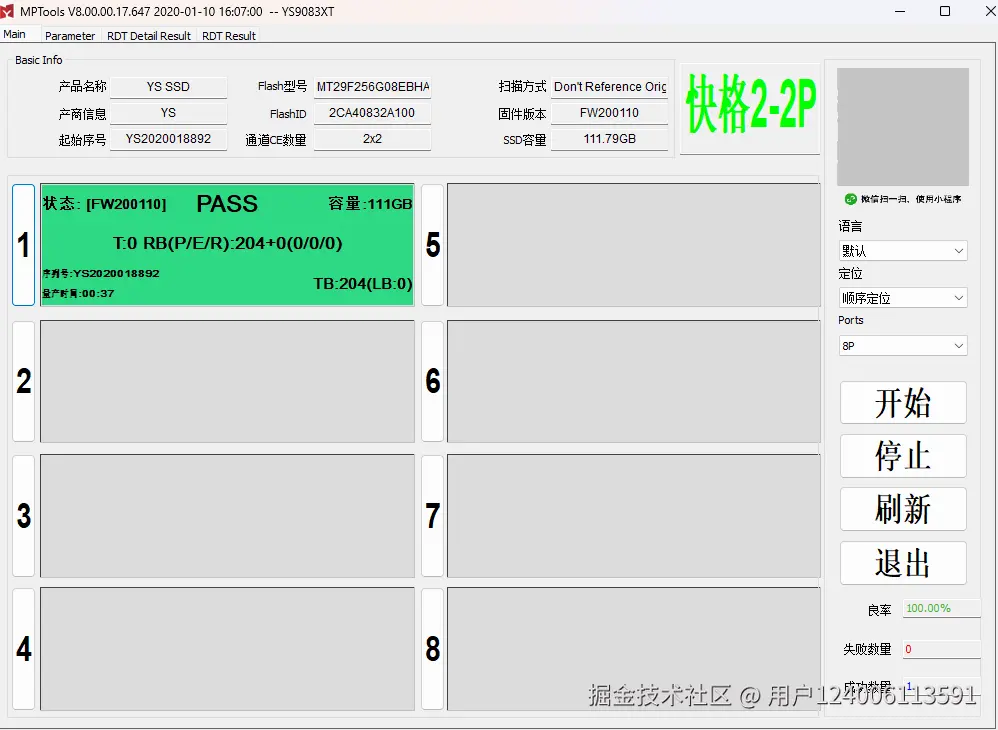Click the 扫描方式 field Don't Reference Orig
The width and height of the screenshot is (998, 730).
point(609,87)
